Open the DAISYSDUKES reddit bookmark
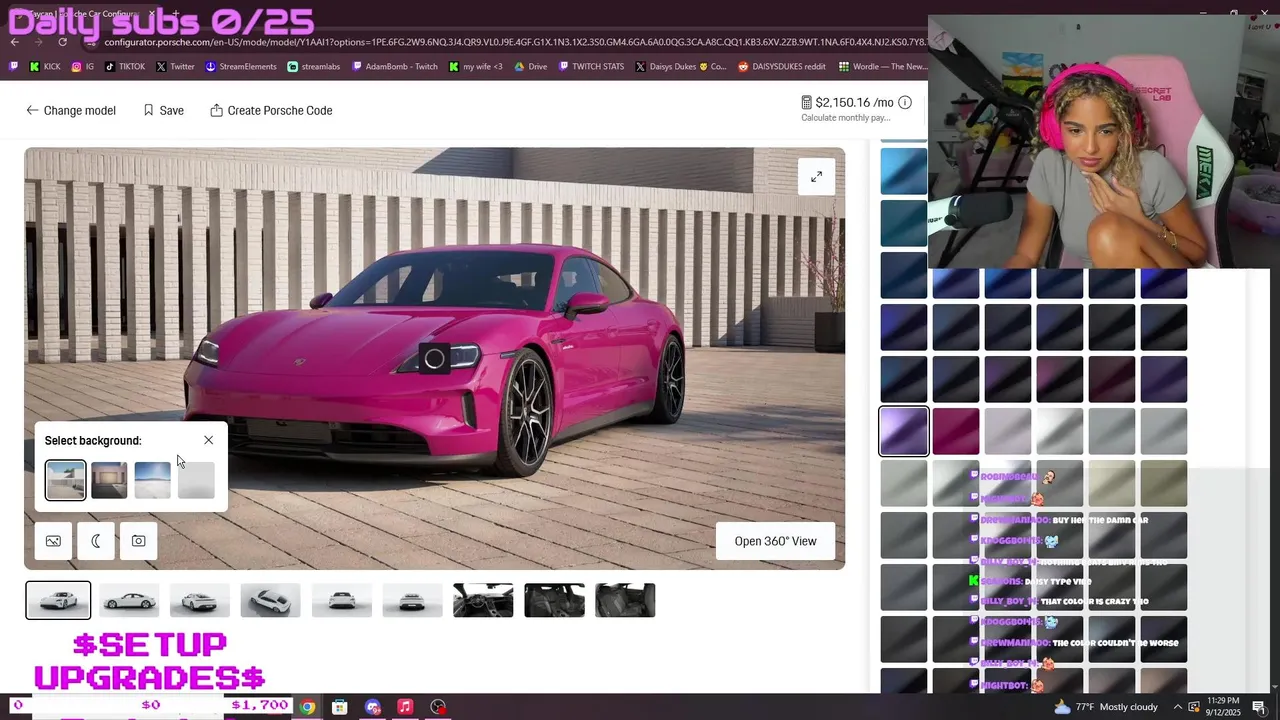The image size is (1280, 720). click(782, 67)
